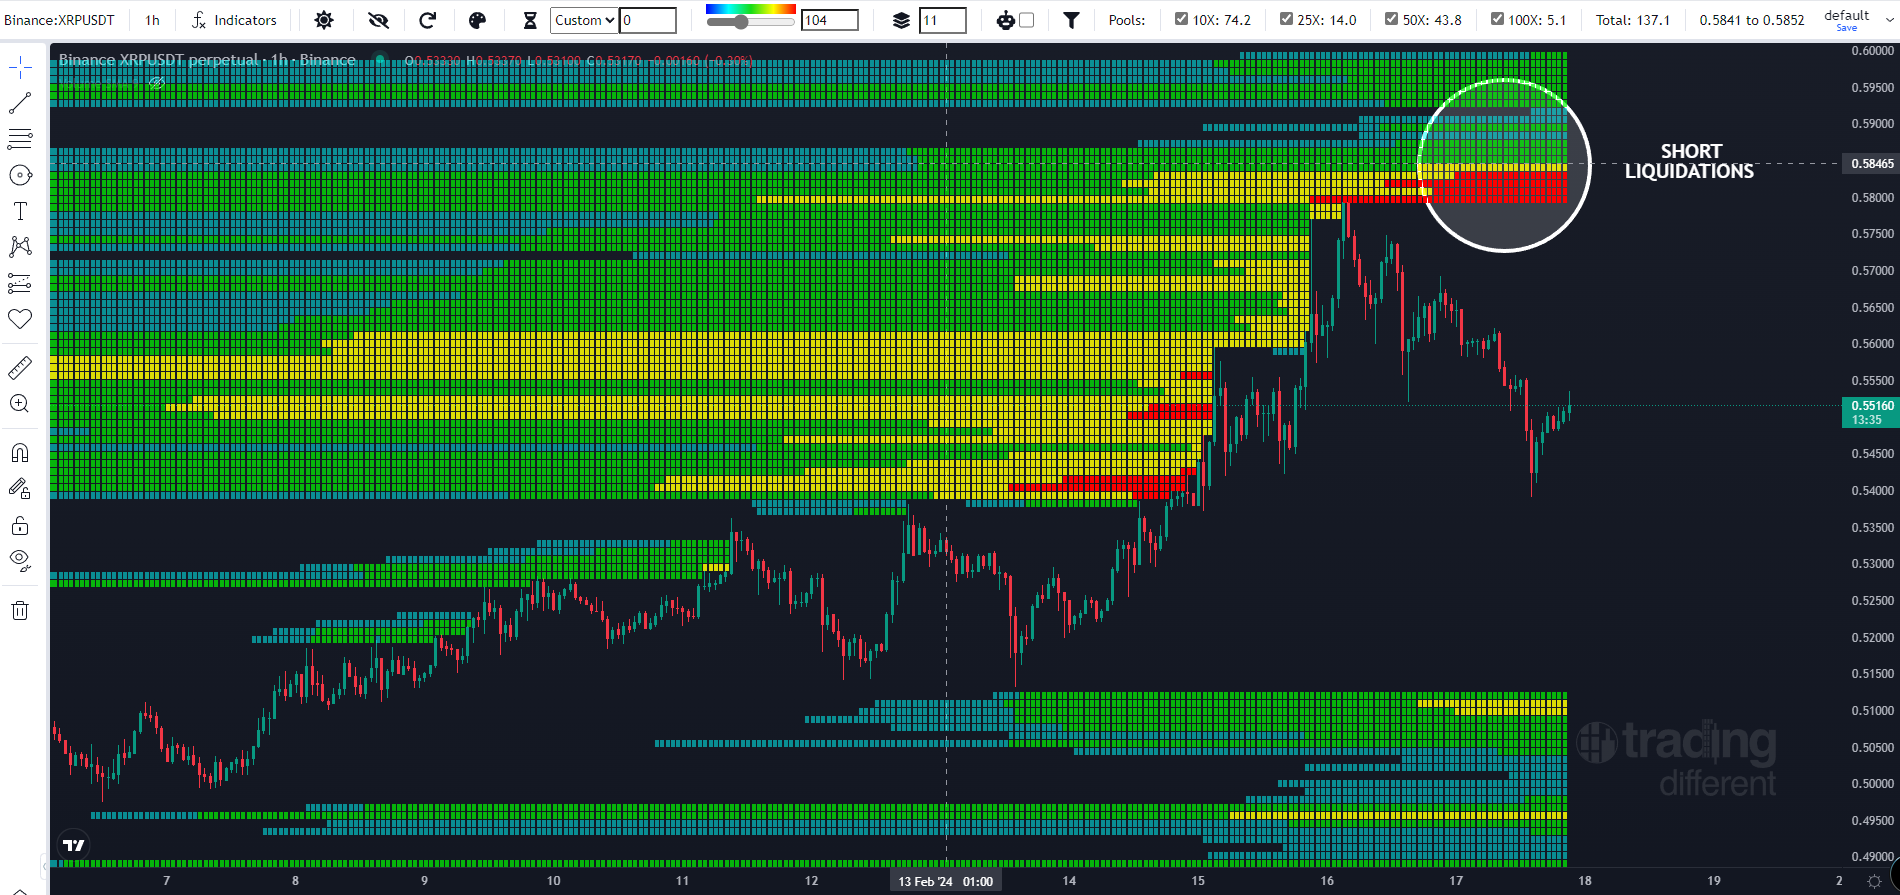1900x895 pixels.
Task: Uncheck the 10X pool checkbox
Action: pyautogui.click(x=1181, y=19)
